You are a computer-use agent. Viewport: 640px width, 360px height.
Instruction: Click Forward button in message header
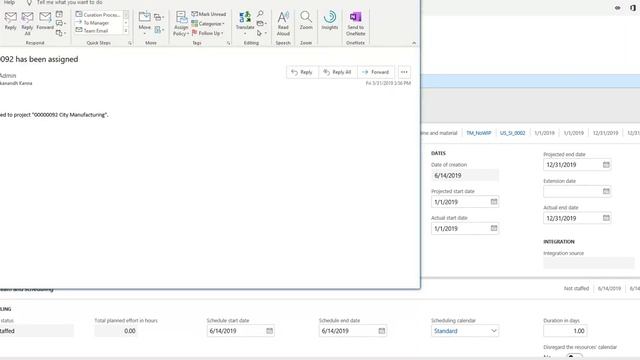click(376, 72)
